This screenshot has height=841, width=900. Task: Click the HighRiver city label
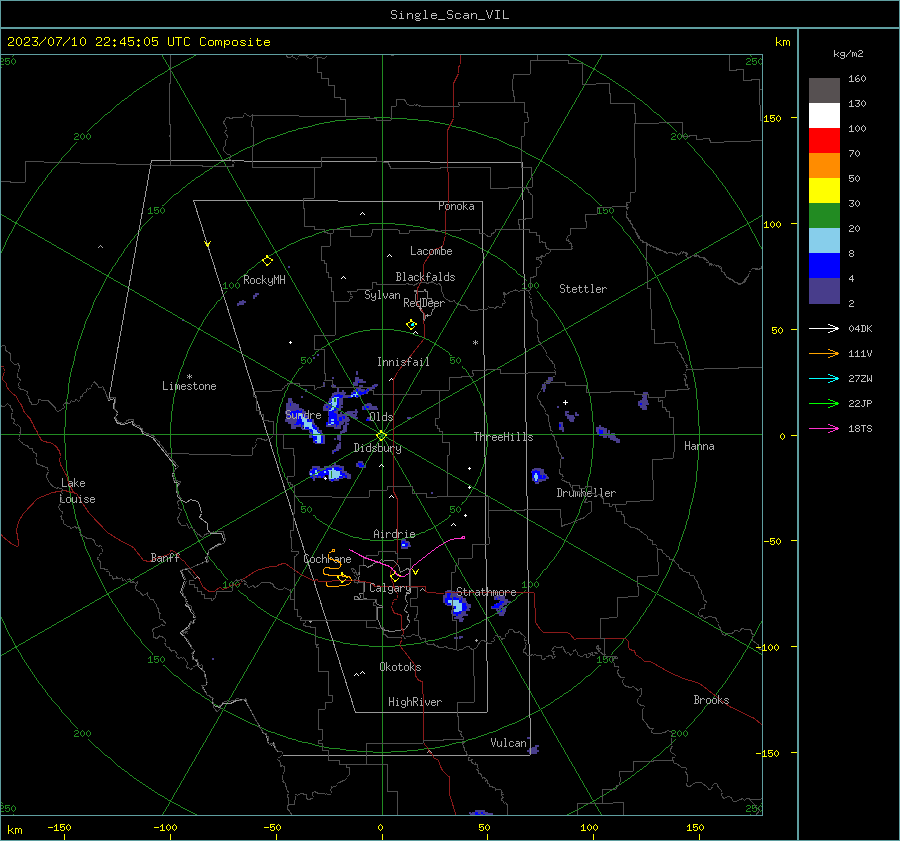coord(415,702)
